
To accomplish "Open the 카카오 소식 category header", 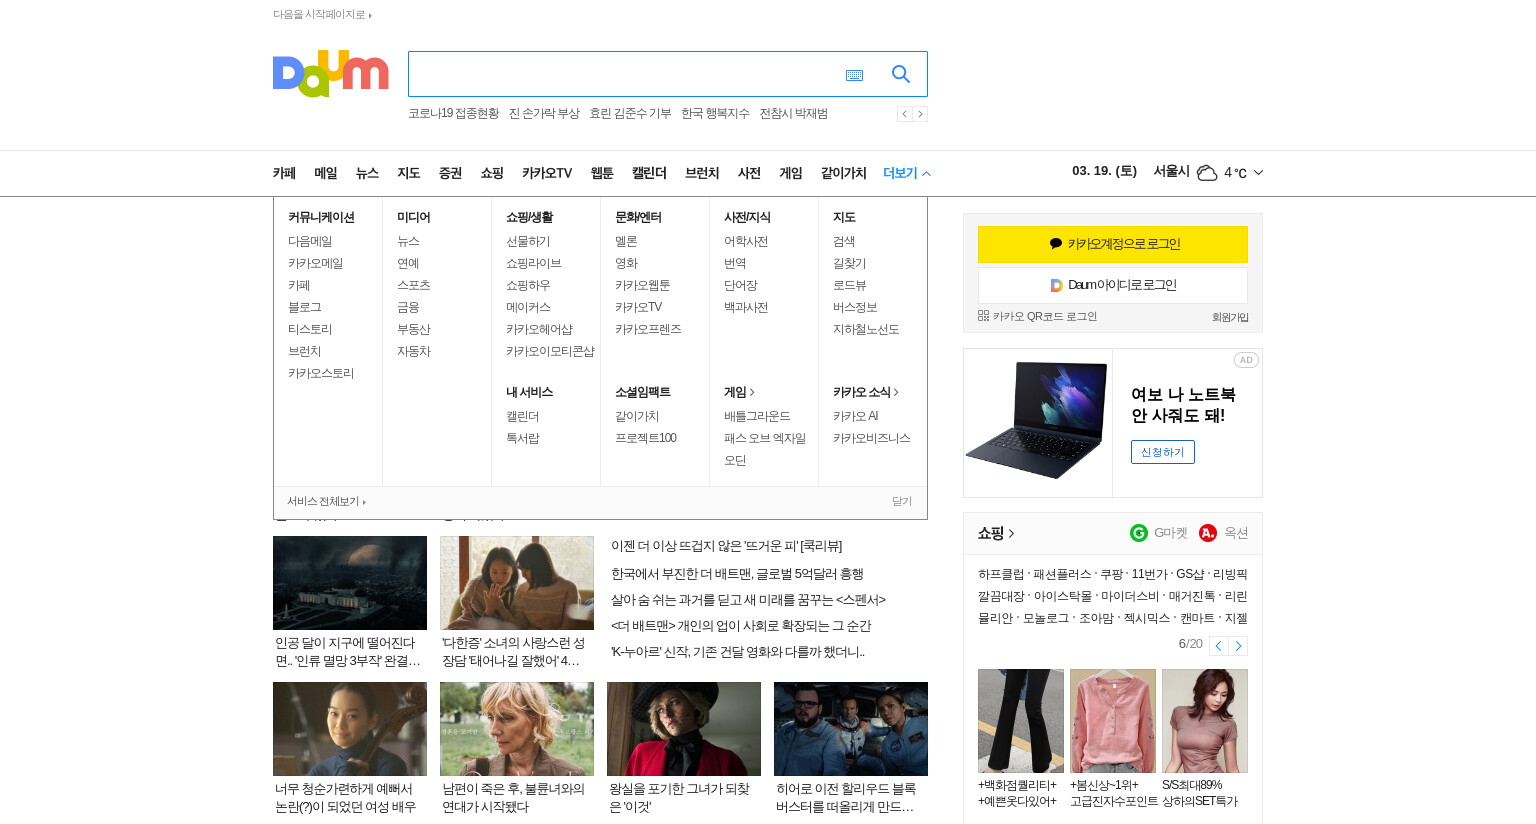I will [866, 392].
